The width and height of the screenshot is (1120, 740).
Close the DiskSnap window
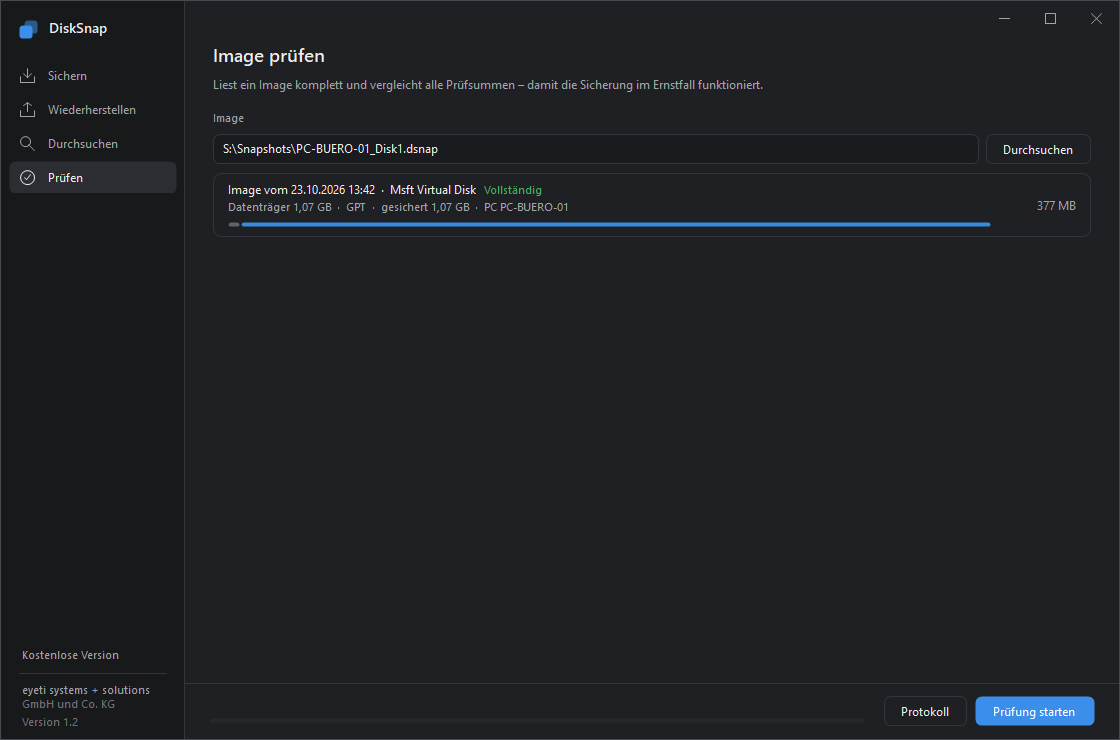(x=1096, y=19)
